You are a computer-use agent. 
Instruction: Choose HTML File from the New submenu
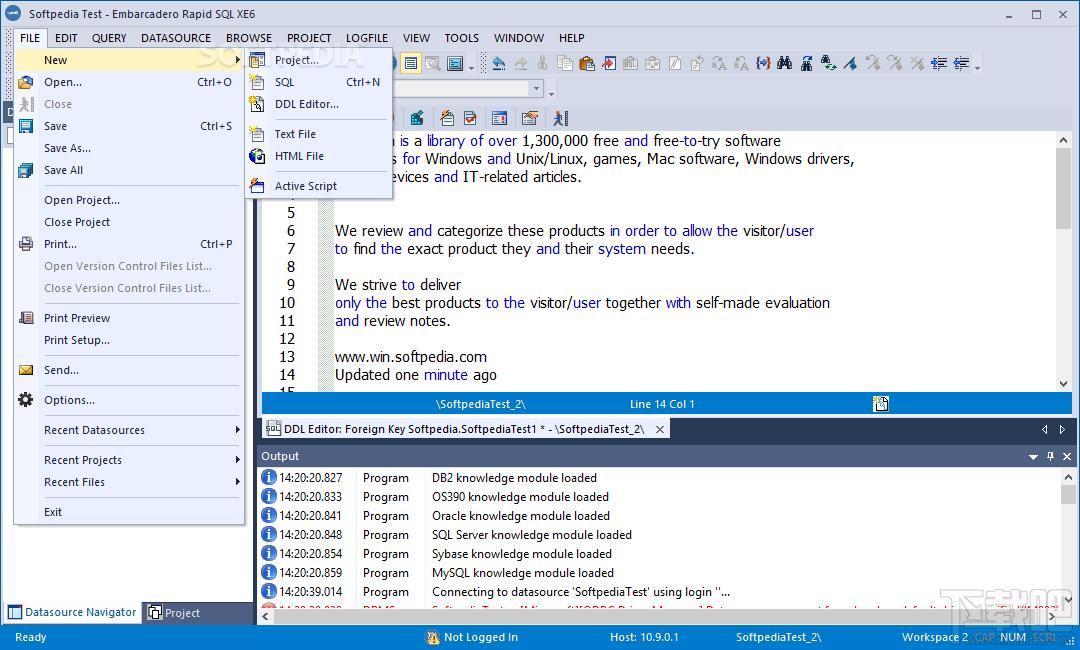pos(319,156)
